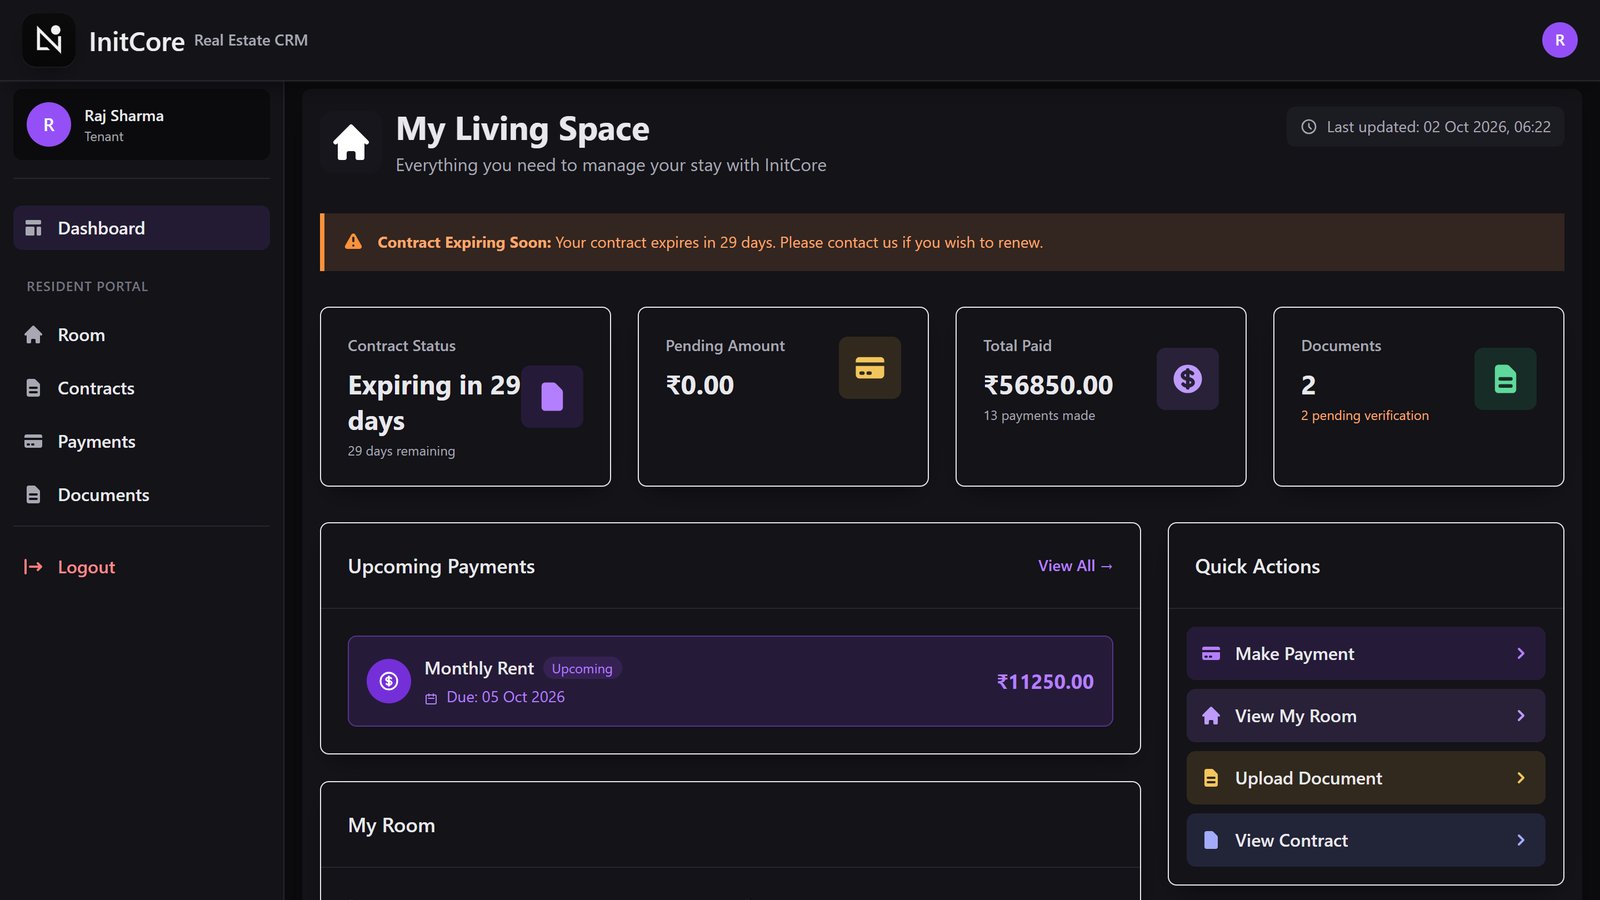The width and height of the screenshot is (1600, 900).
Task: Click the Upcoming status badge
Action: tap(582, 669)
